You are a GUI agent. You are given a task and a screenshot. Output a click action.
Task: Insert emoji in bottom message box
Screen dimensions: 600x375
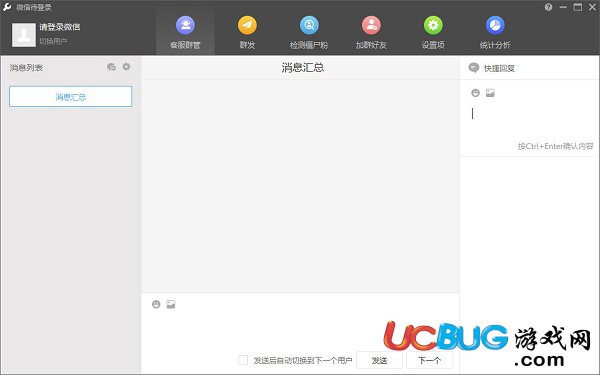pos(156,304)
